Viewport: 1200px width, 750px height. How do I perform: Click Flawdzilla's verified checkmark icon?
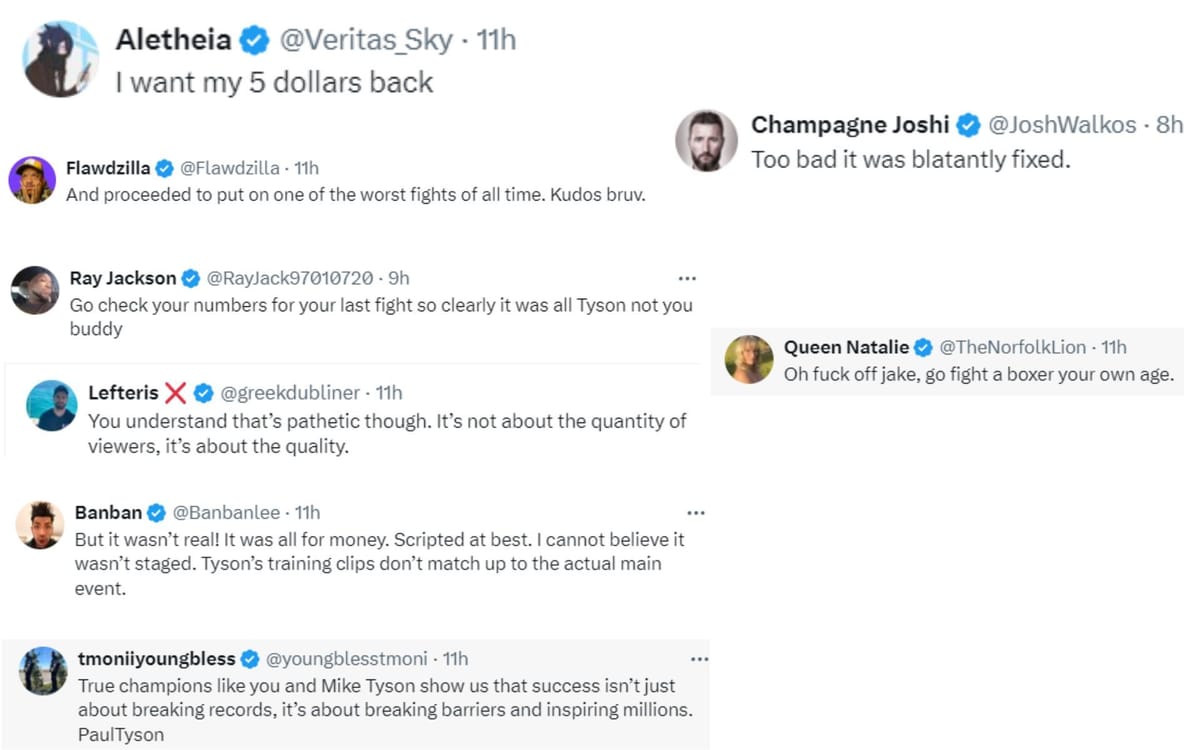[x=164, y=168]
